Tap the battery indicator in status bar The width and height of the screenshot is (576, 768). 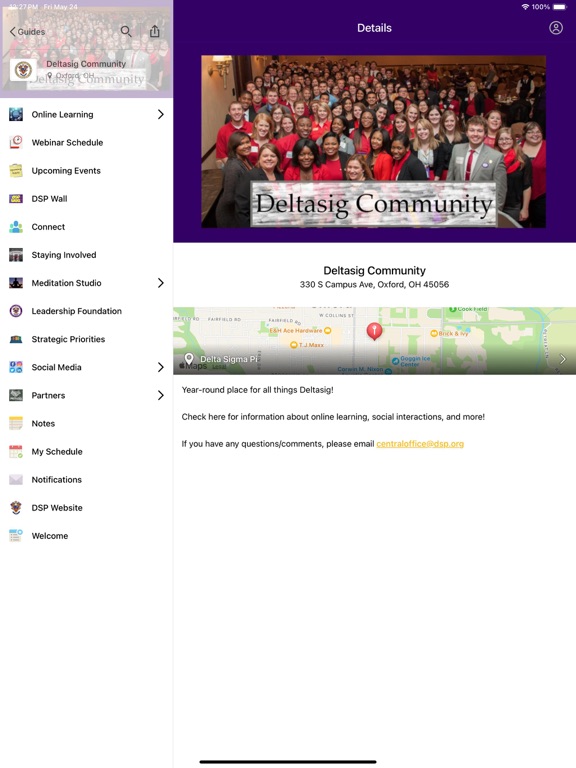click(x=560, y=7)
